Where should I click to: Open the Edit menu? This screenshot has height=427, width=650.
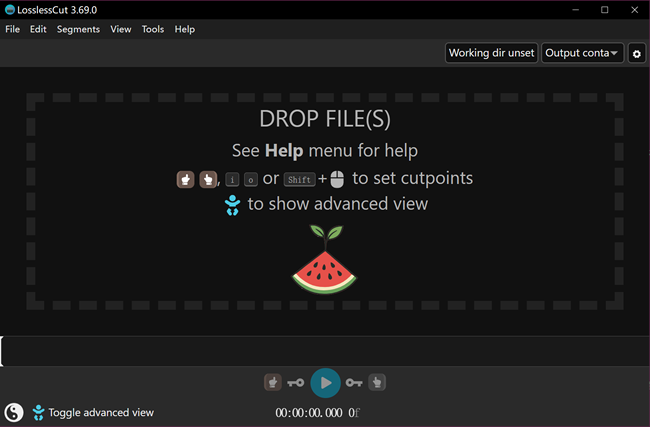[x=38, y=29]
